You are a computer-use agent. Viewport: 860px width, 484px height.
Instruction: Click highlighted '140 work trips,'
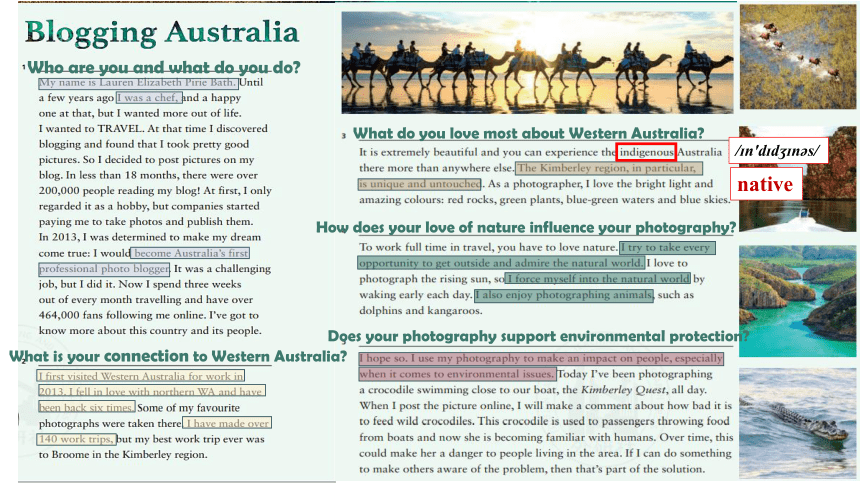76,439
